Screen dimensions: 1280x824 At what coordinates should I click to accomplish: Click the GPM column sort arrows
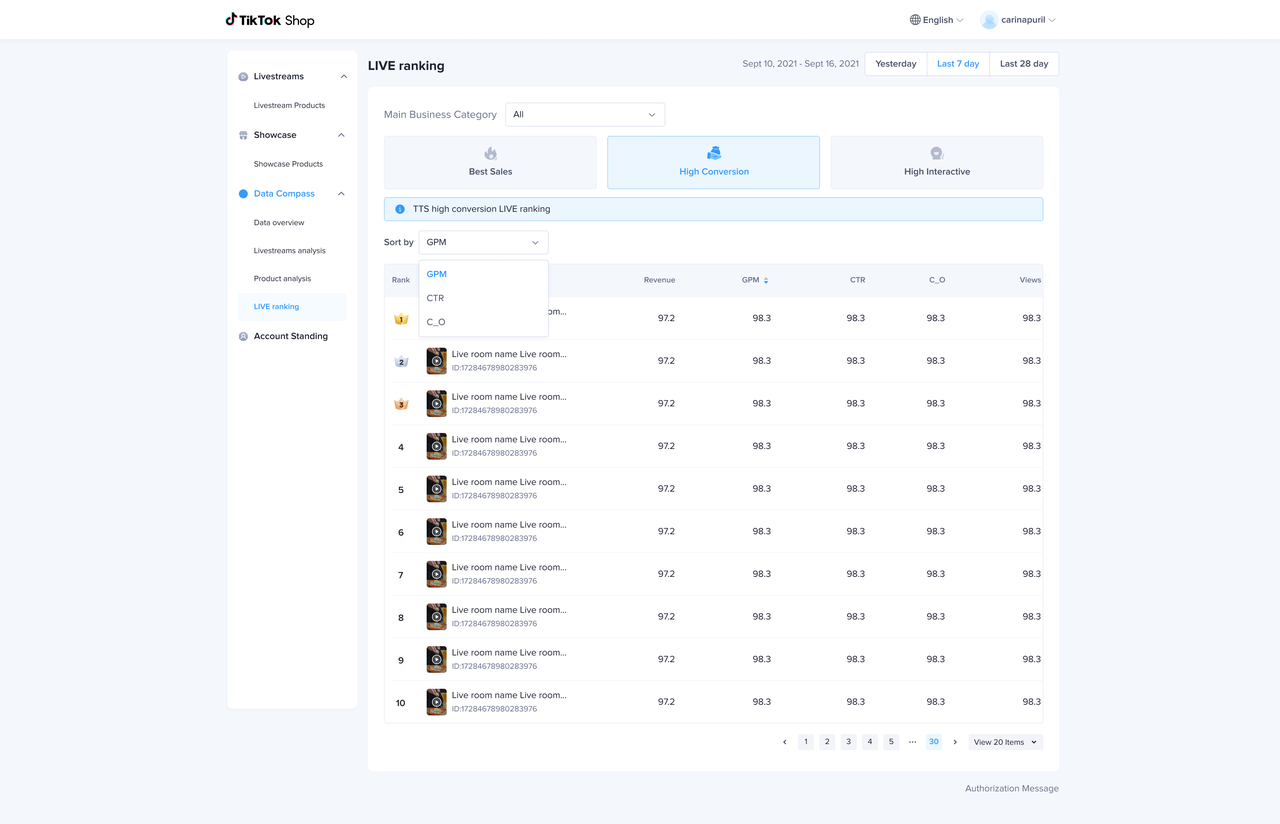tap(766, 281)
